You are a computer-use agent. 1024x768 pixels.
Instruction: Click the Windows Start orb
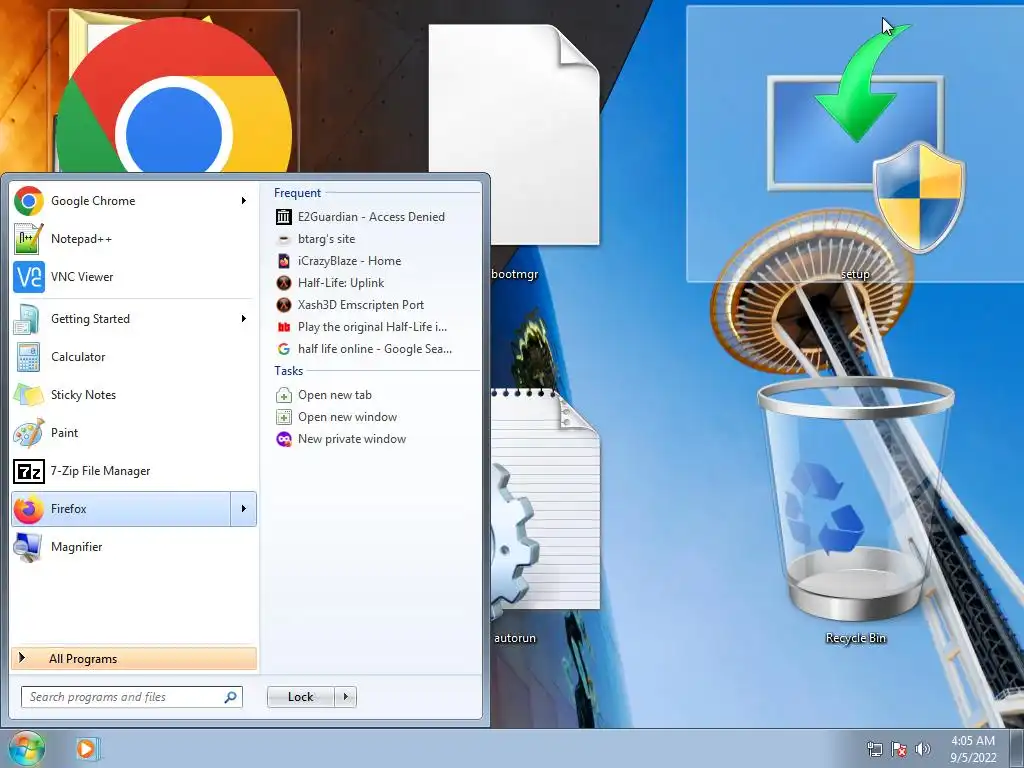point(27,748)
